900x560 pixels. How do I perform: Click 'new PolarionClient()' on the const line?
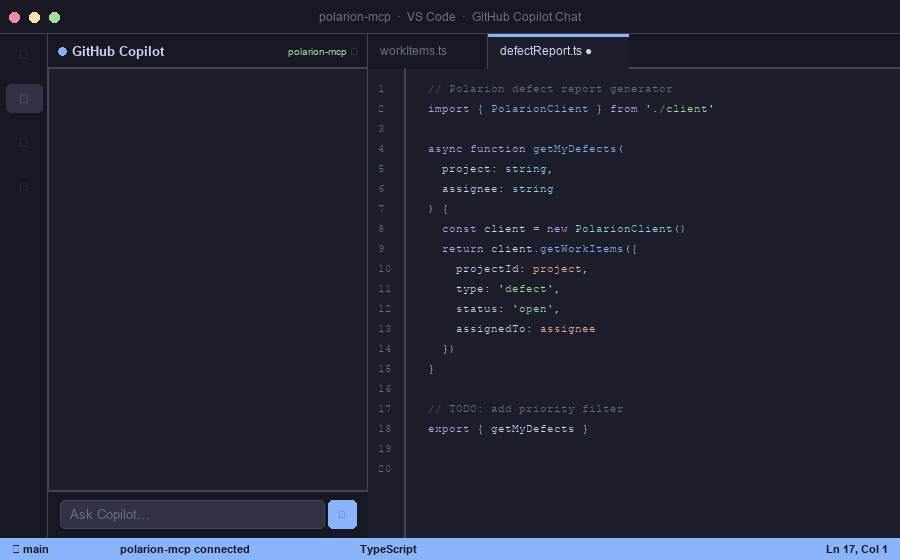click(x=616, y=228)
